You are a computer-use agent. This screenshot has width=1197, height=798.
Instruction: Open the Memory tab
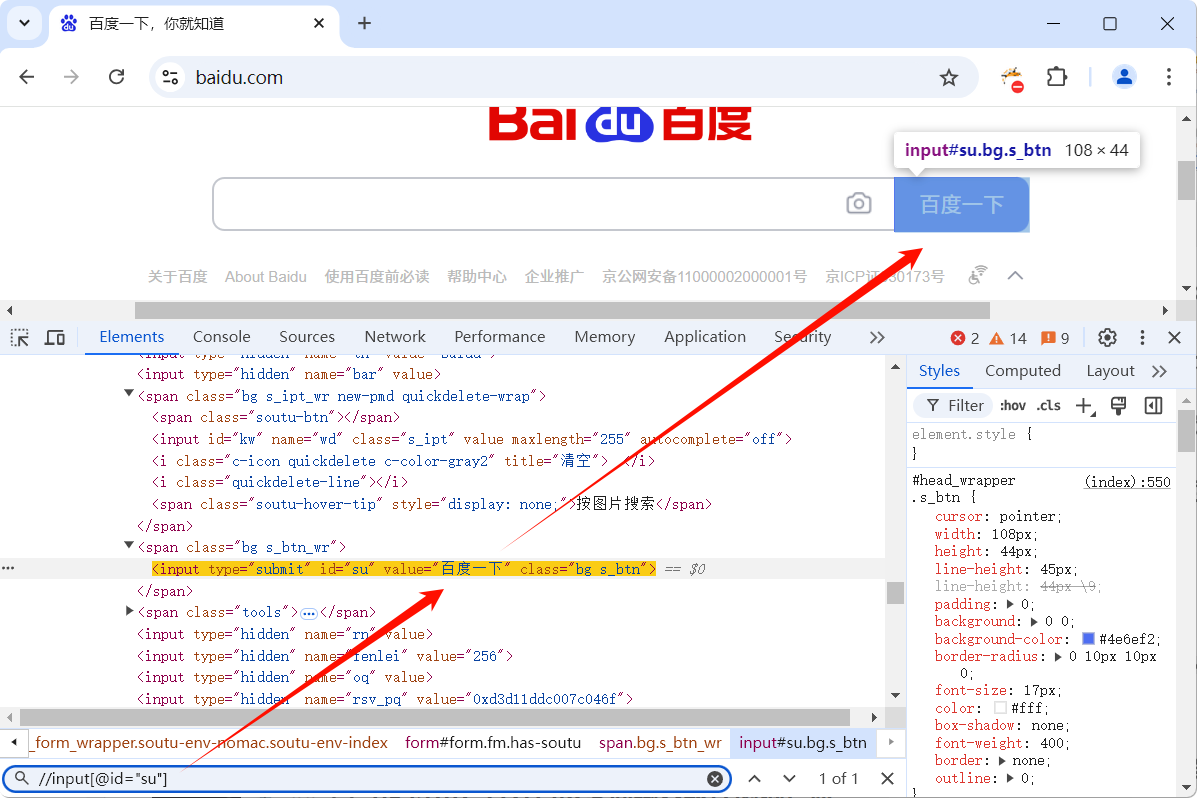(605, 337)
